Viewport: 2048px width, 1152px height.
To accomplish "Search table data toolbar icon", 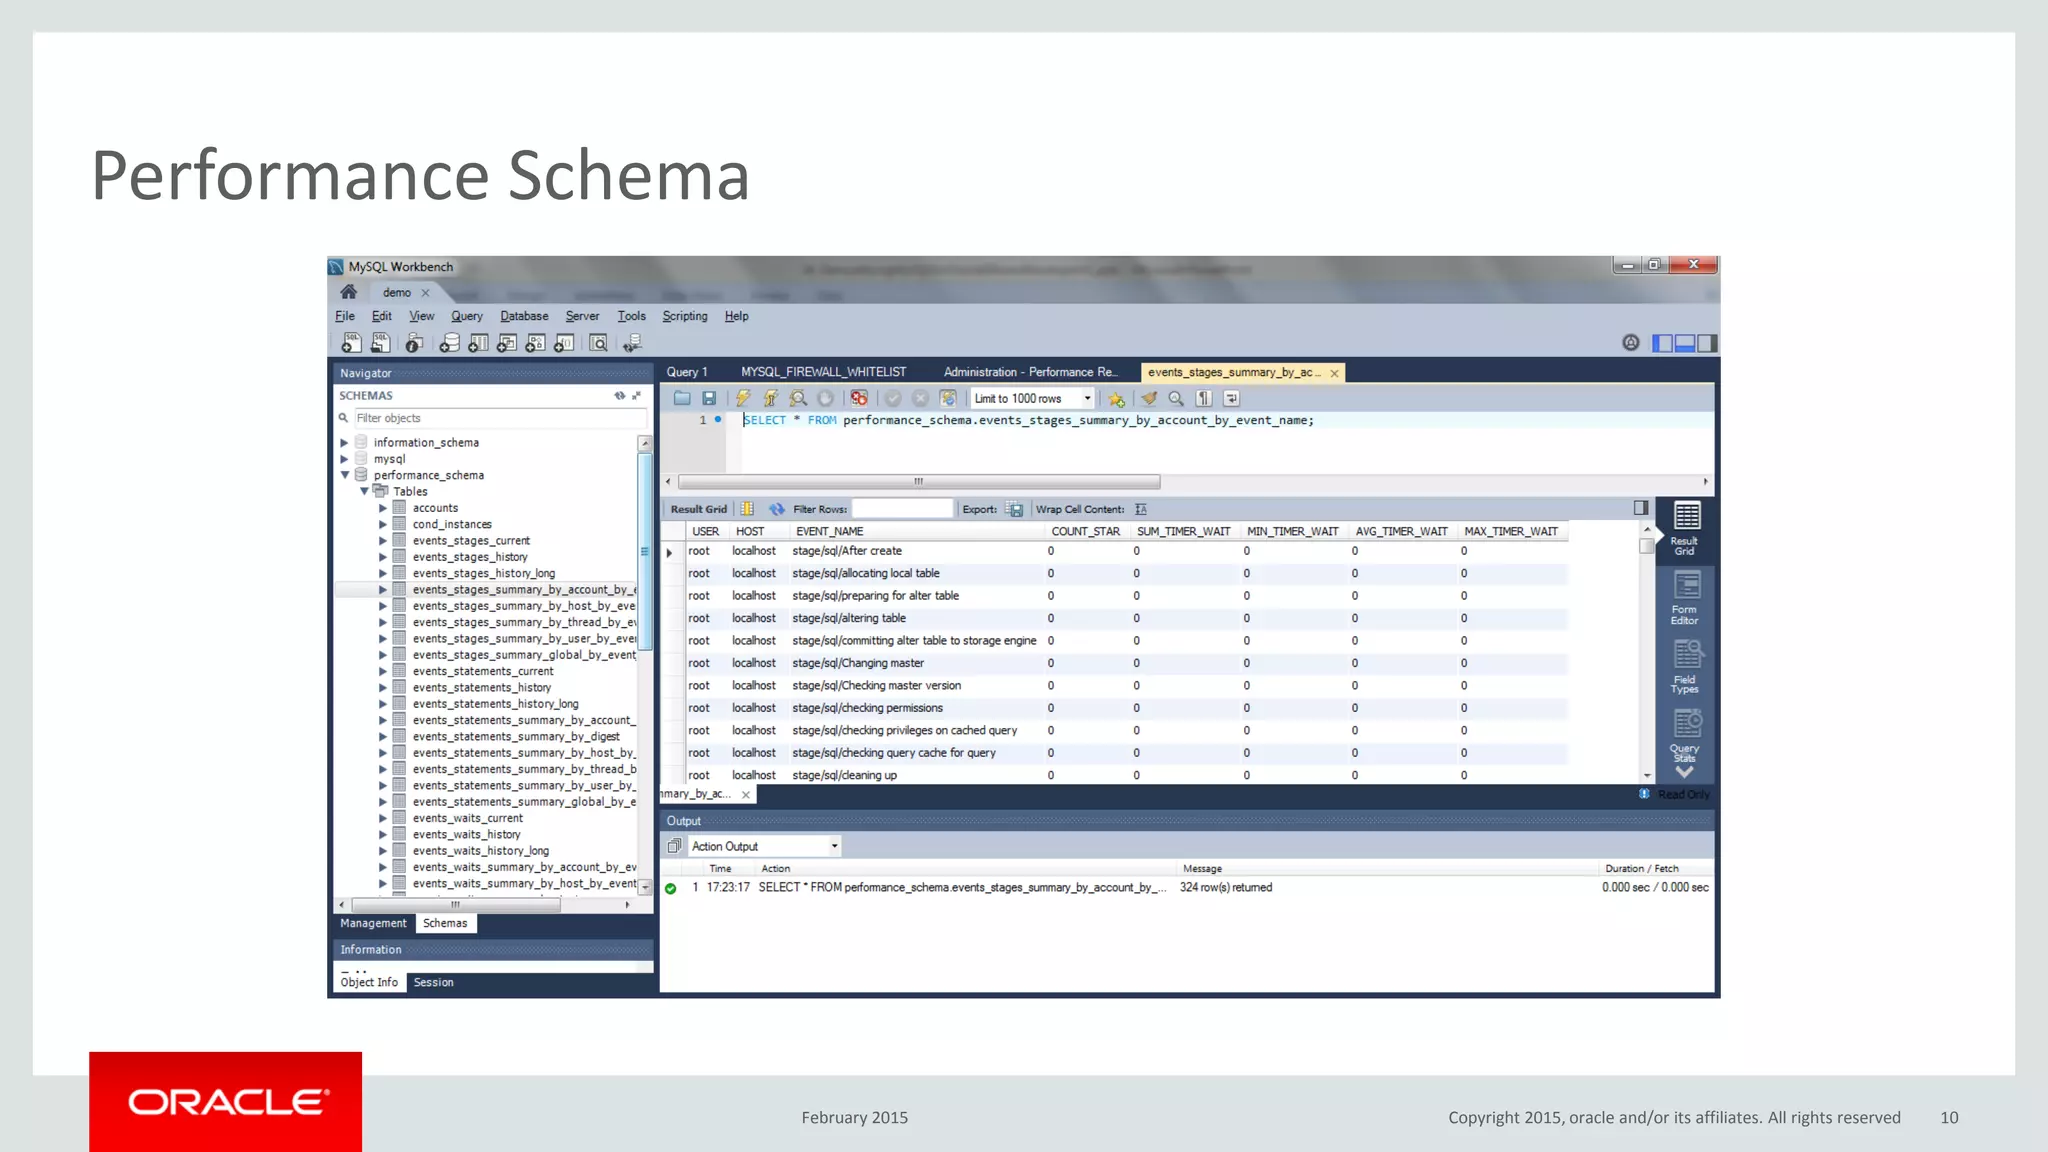I will coord(598,343).
